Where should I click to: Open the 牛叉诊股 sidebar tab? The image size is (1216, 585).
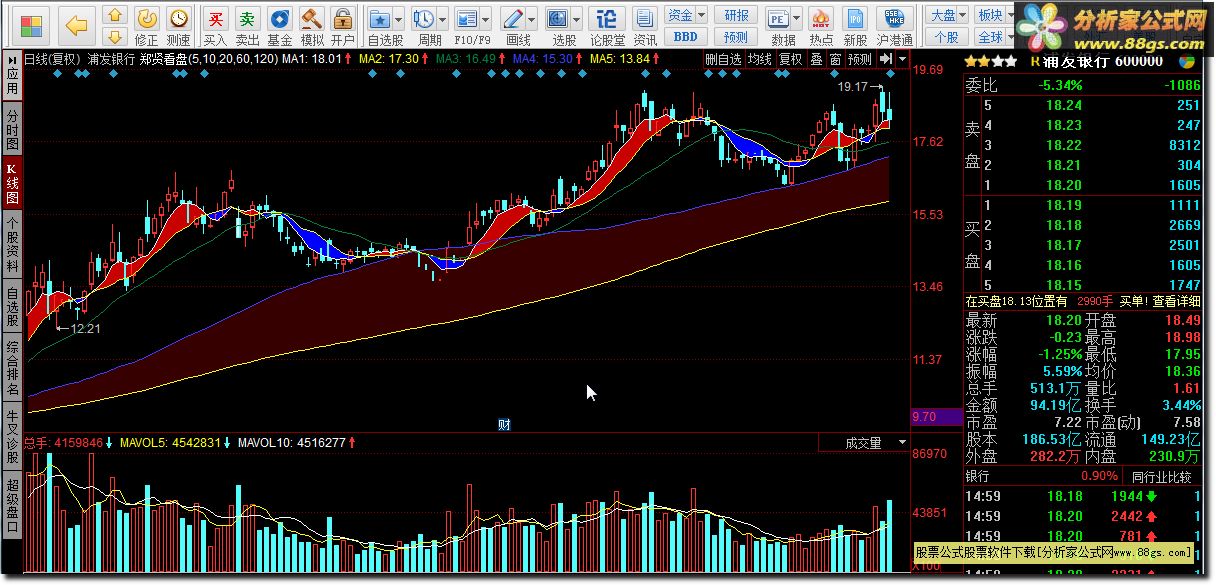coord(12,438)
